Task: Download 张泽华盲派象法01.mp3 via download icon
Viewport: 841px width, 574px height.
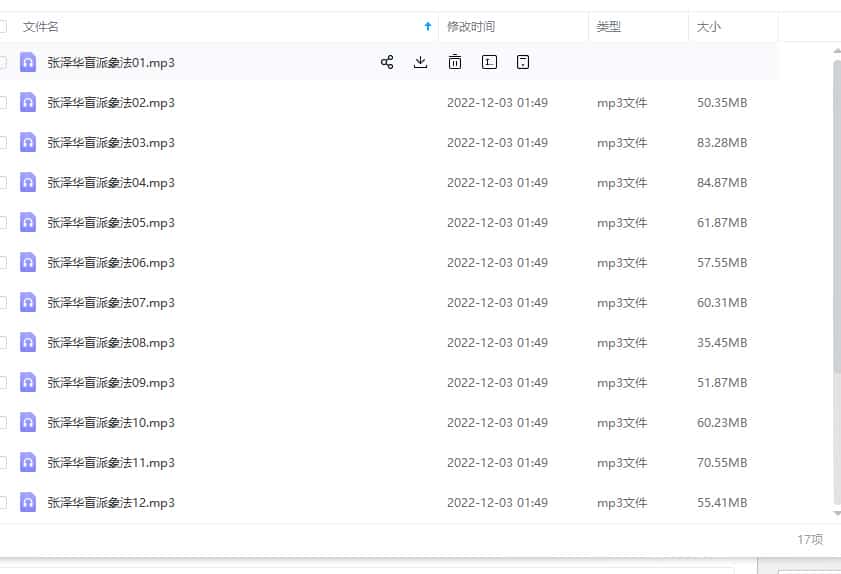Action: [420, 62]
